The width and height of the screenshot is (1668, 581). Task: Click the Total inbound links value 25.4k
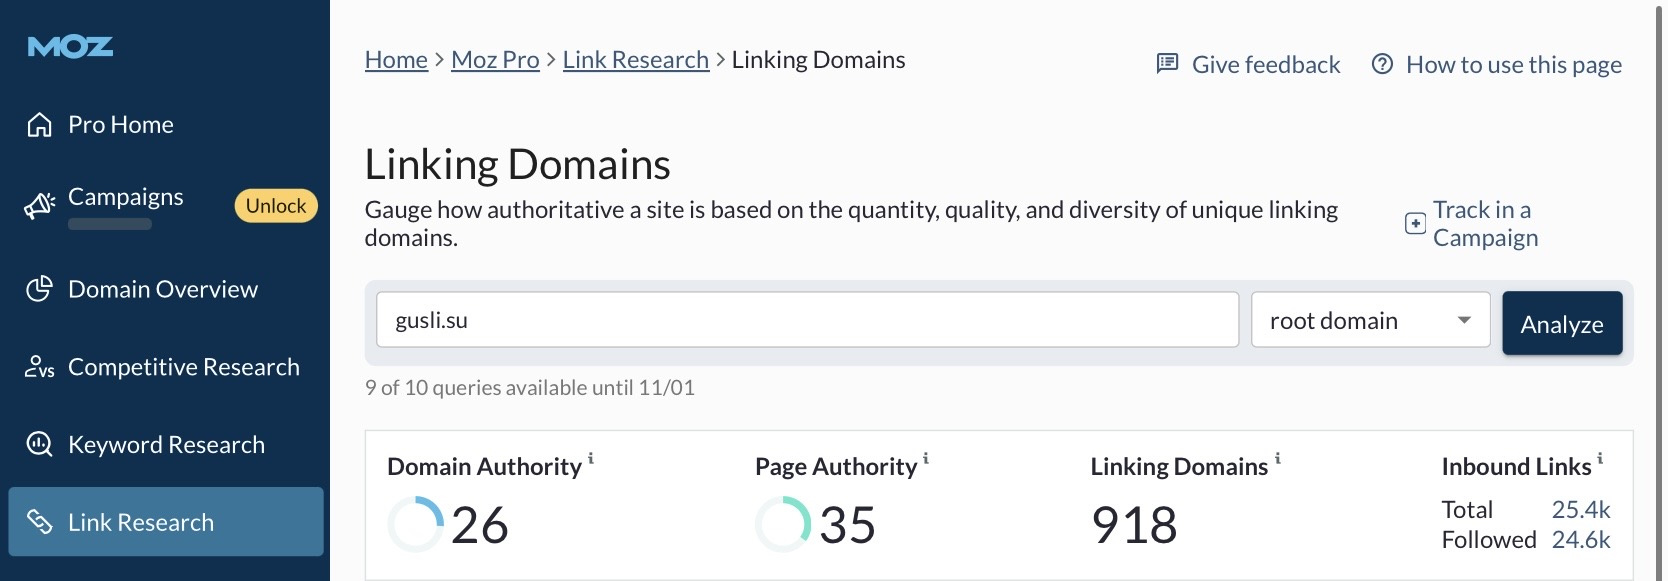1581,509
